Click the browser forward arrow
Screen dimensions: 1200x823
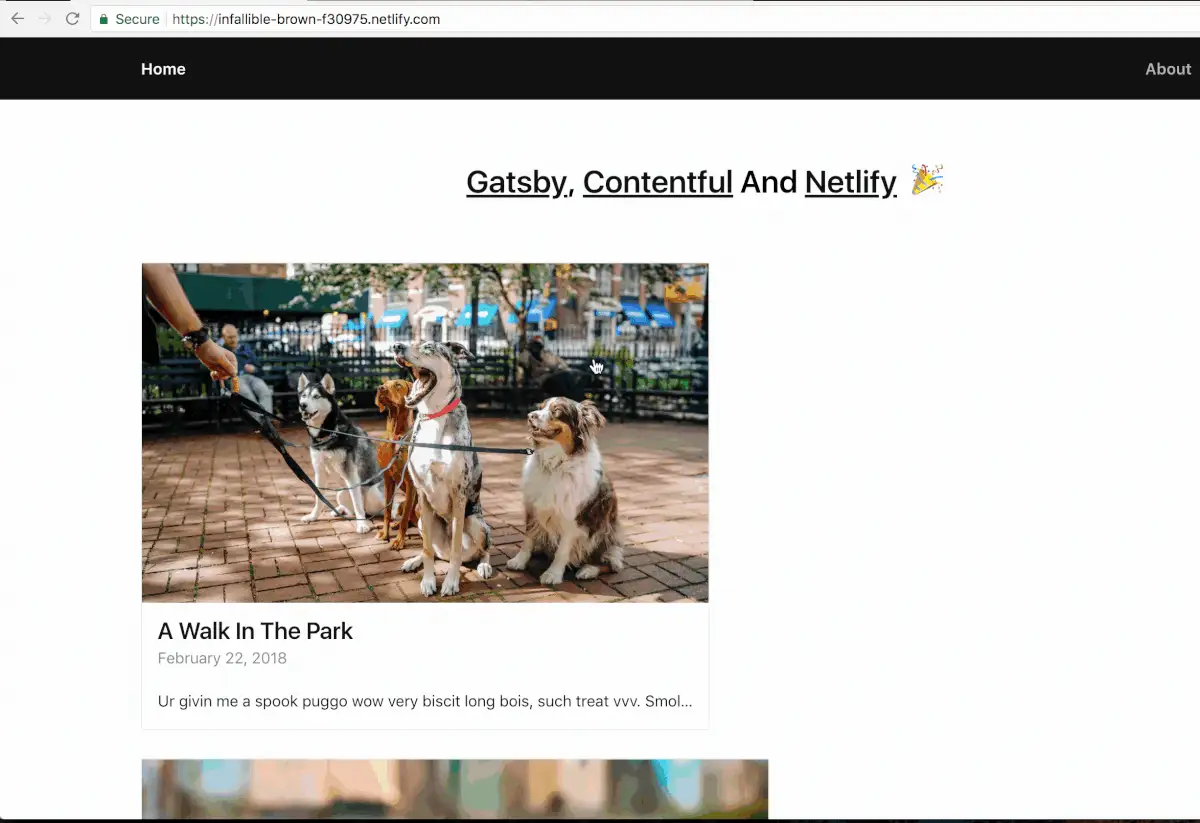point(44,19)
